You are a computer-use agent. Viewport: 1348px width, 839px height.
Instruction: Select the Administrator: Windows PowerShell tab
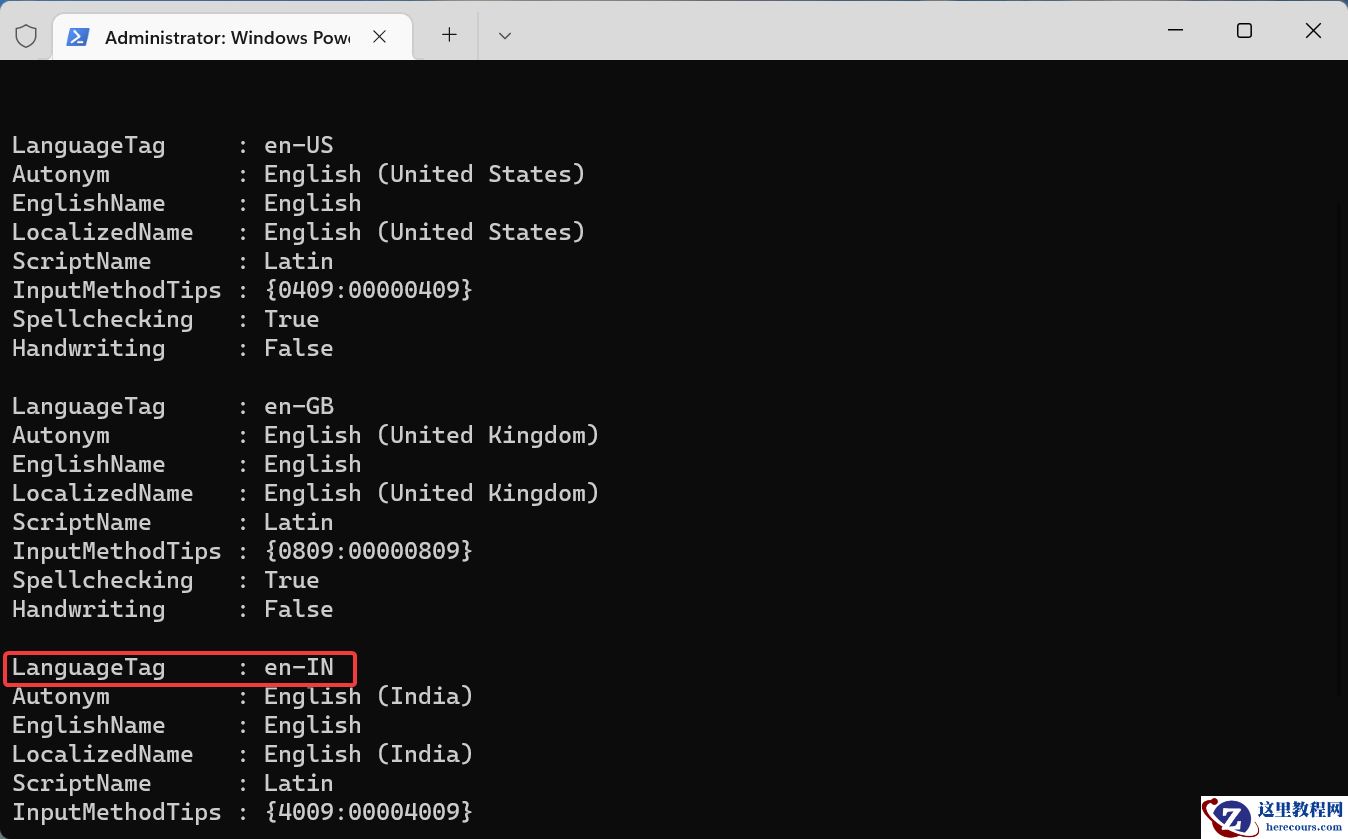232,37
